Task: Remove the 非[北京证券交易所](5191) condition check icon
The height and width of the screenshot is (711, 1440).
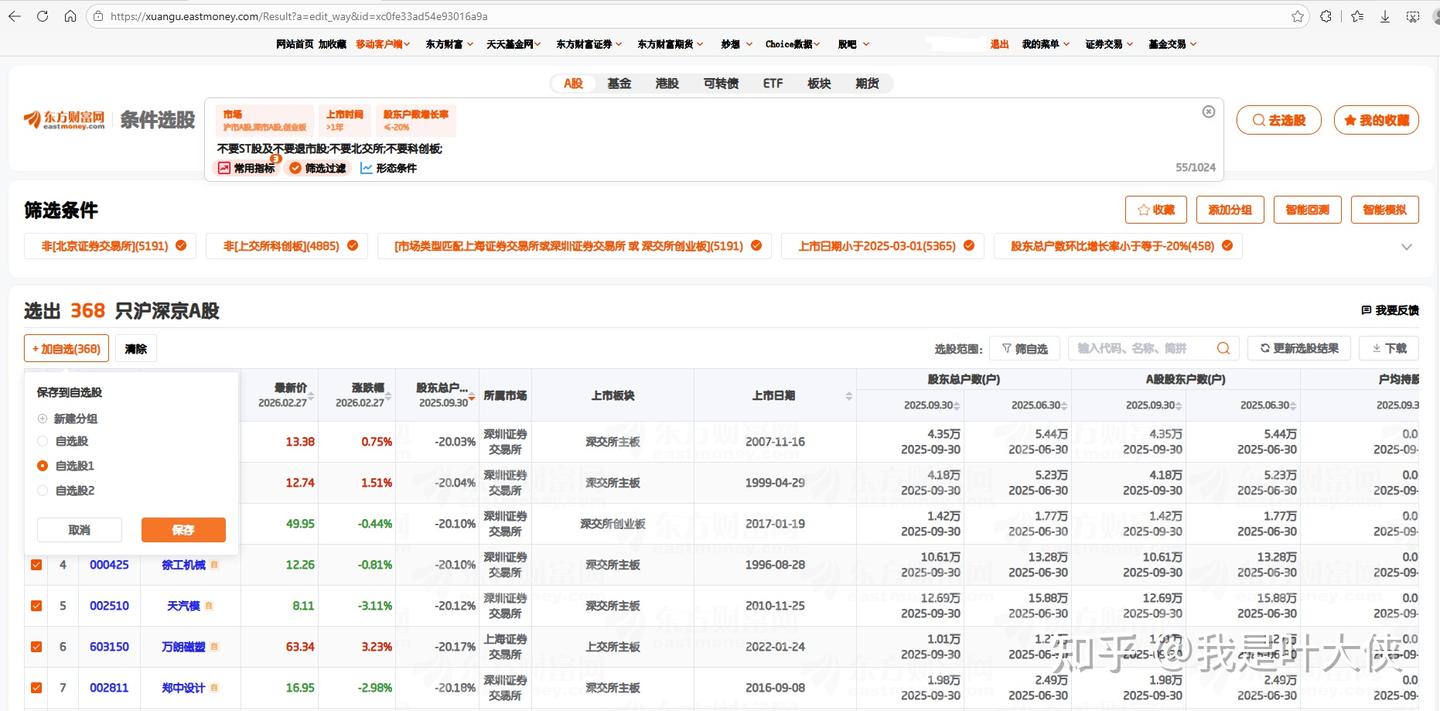Action: (181, 245)
